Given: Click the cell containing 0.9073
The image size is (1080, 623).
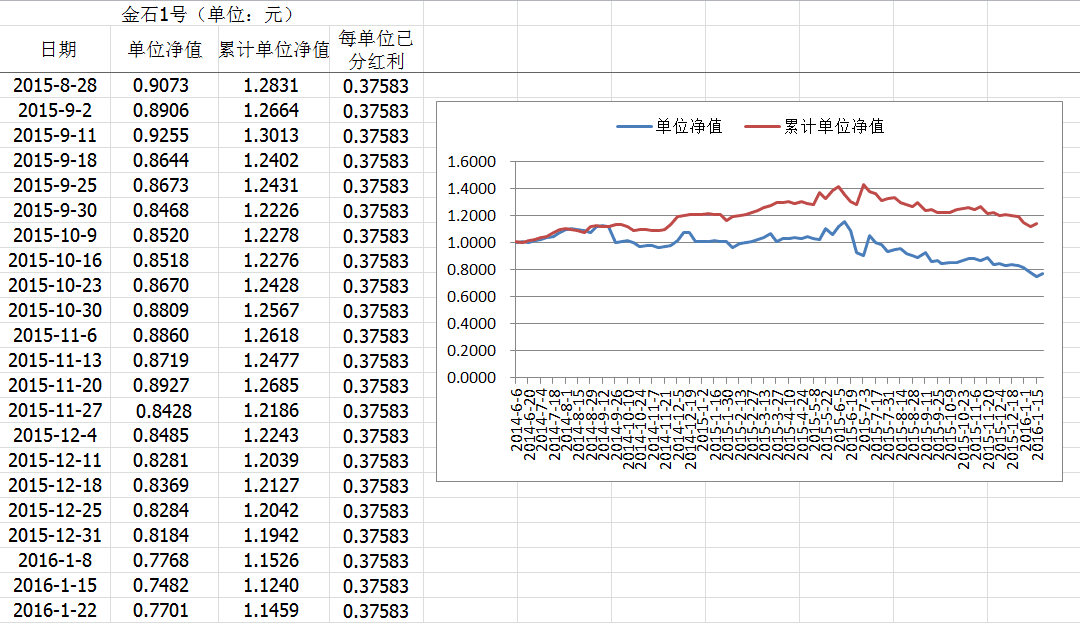Looking at the screenshot, I should coord(161,86).
